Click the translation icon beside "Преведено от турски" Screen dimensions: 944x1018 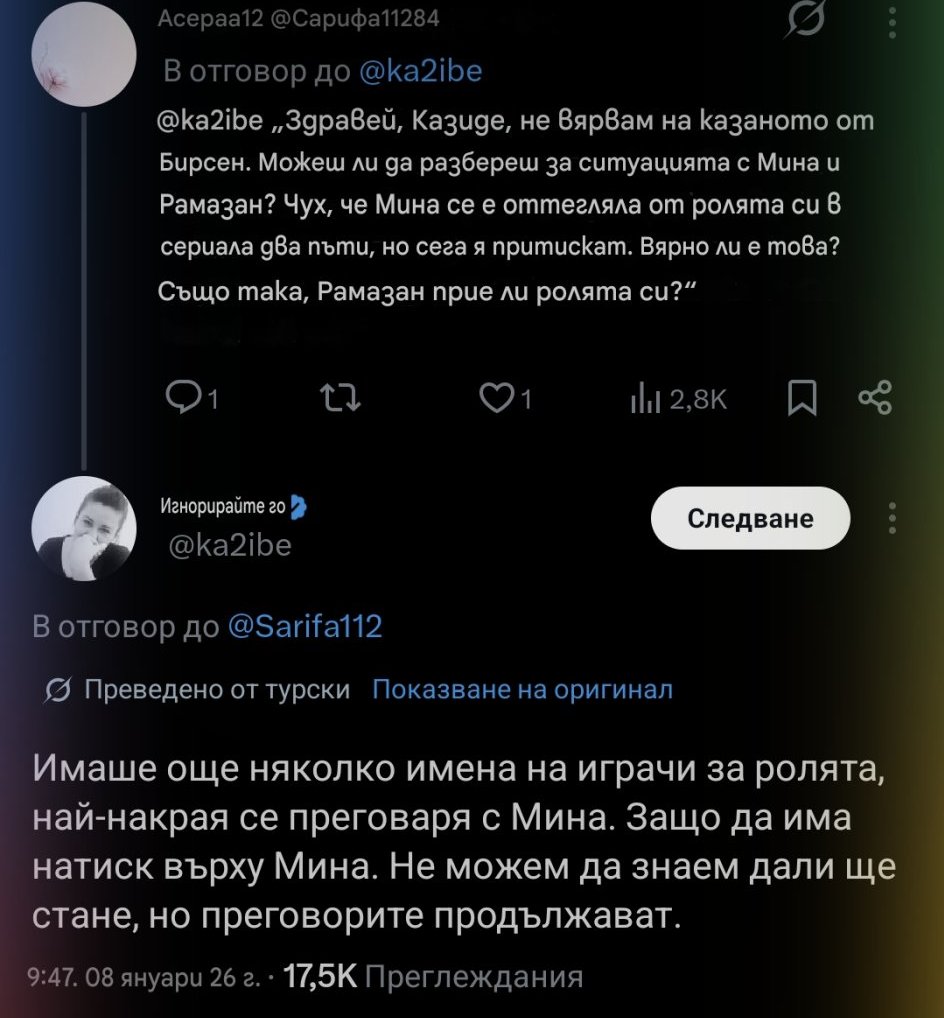[x=58, y=690]
